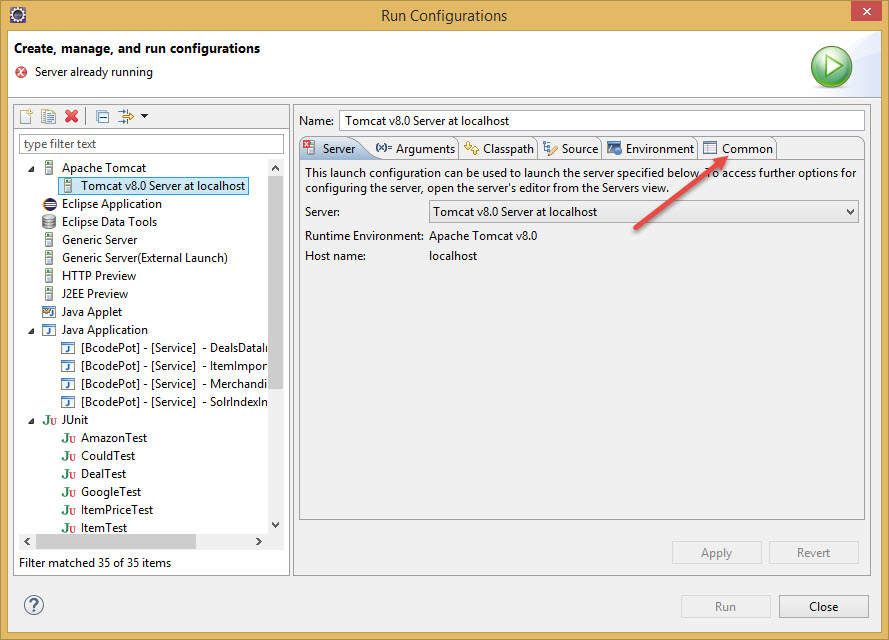Click the Generic Server icon
Viewport: 889px width, 640px height.
49,240
